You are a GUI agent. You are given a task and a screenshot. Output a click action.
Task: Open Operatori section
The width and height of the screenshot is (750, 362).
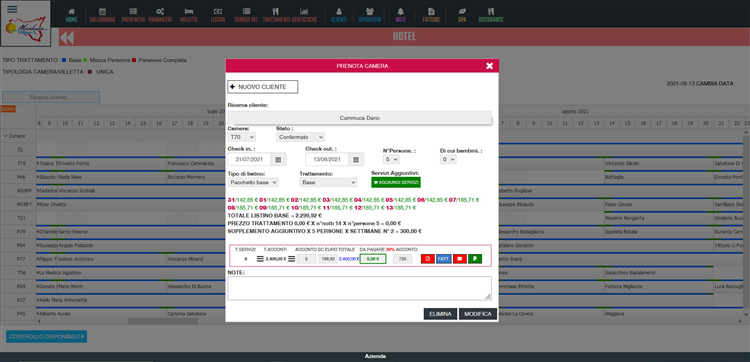[370, 15]
